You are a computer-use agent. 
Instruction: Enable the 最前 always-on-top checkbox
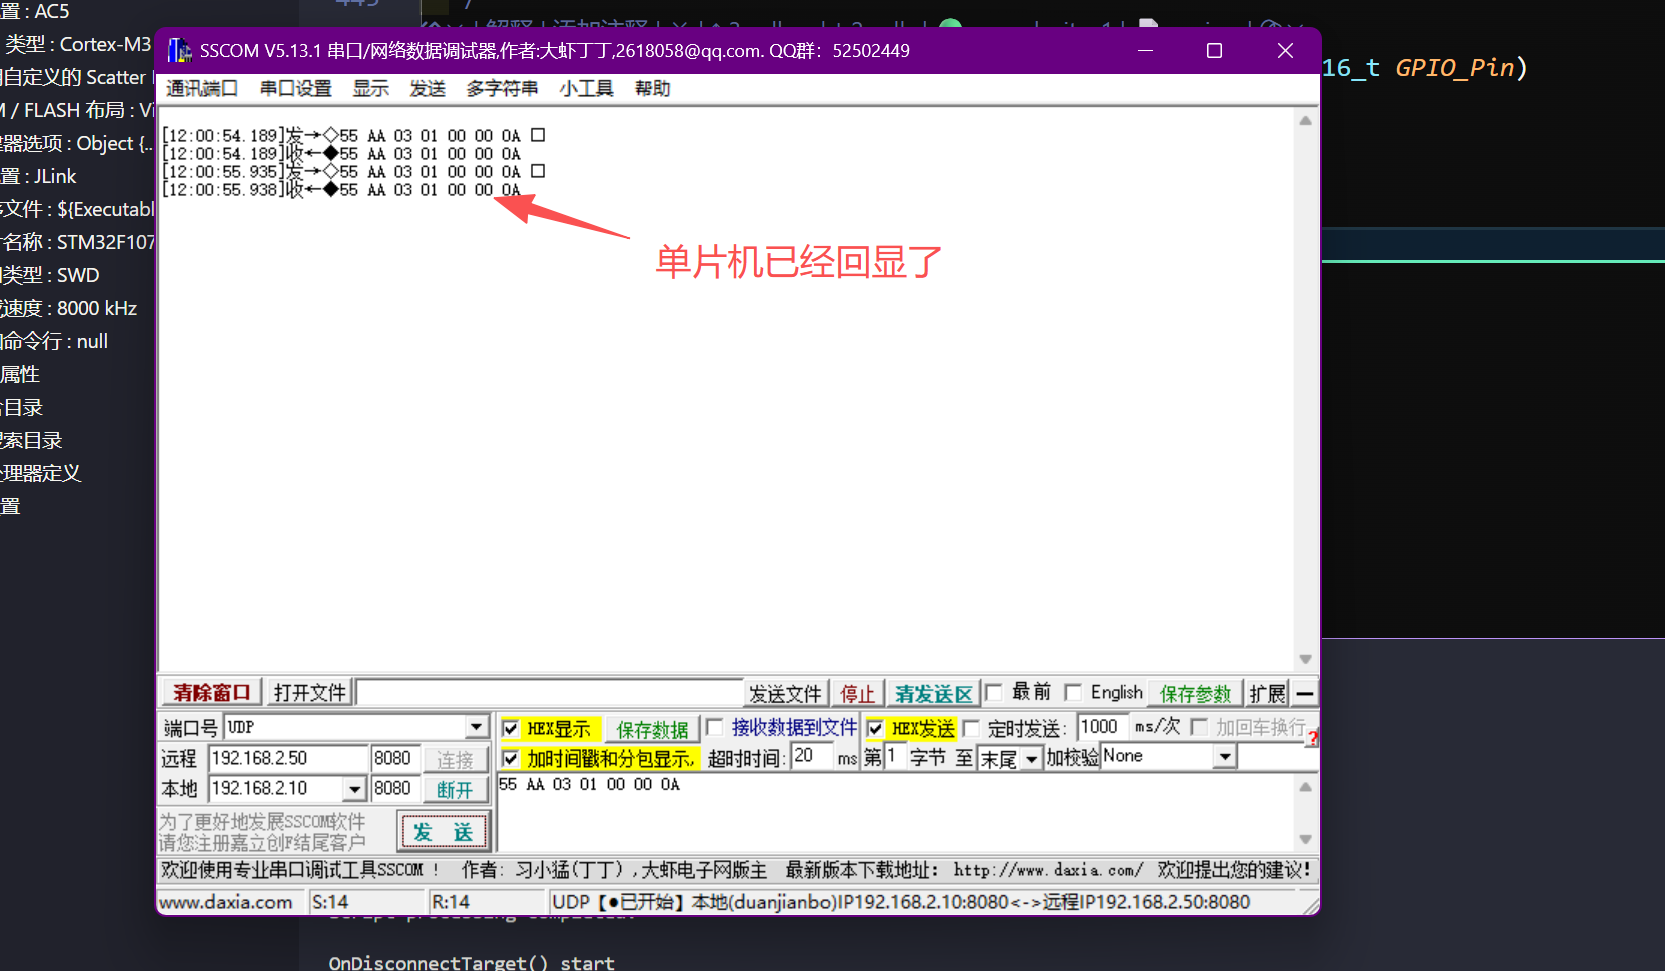point(994,692)
